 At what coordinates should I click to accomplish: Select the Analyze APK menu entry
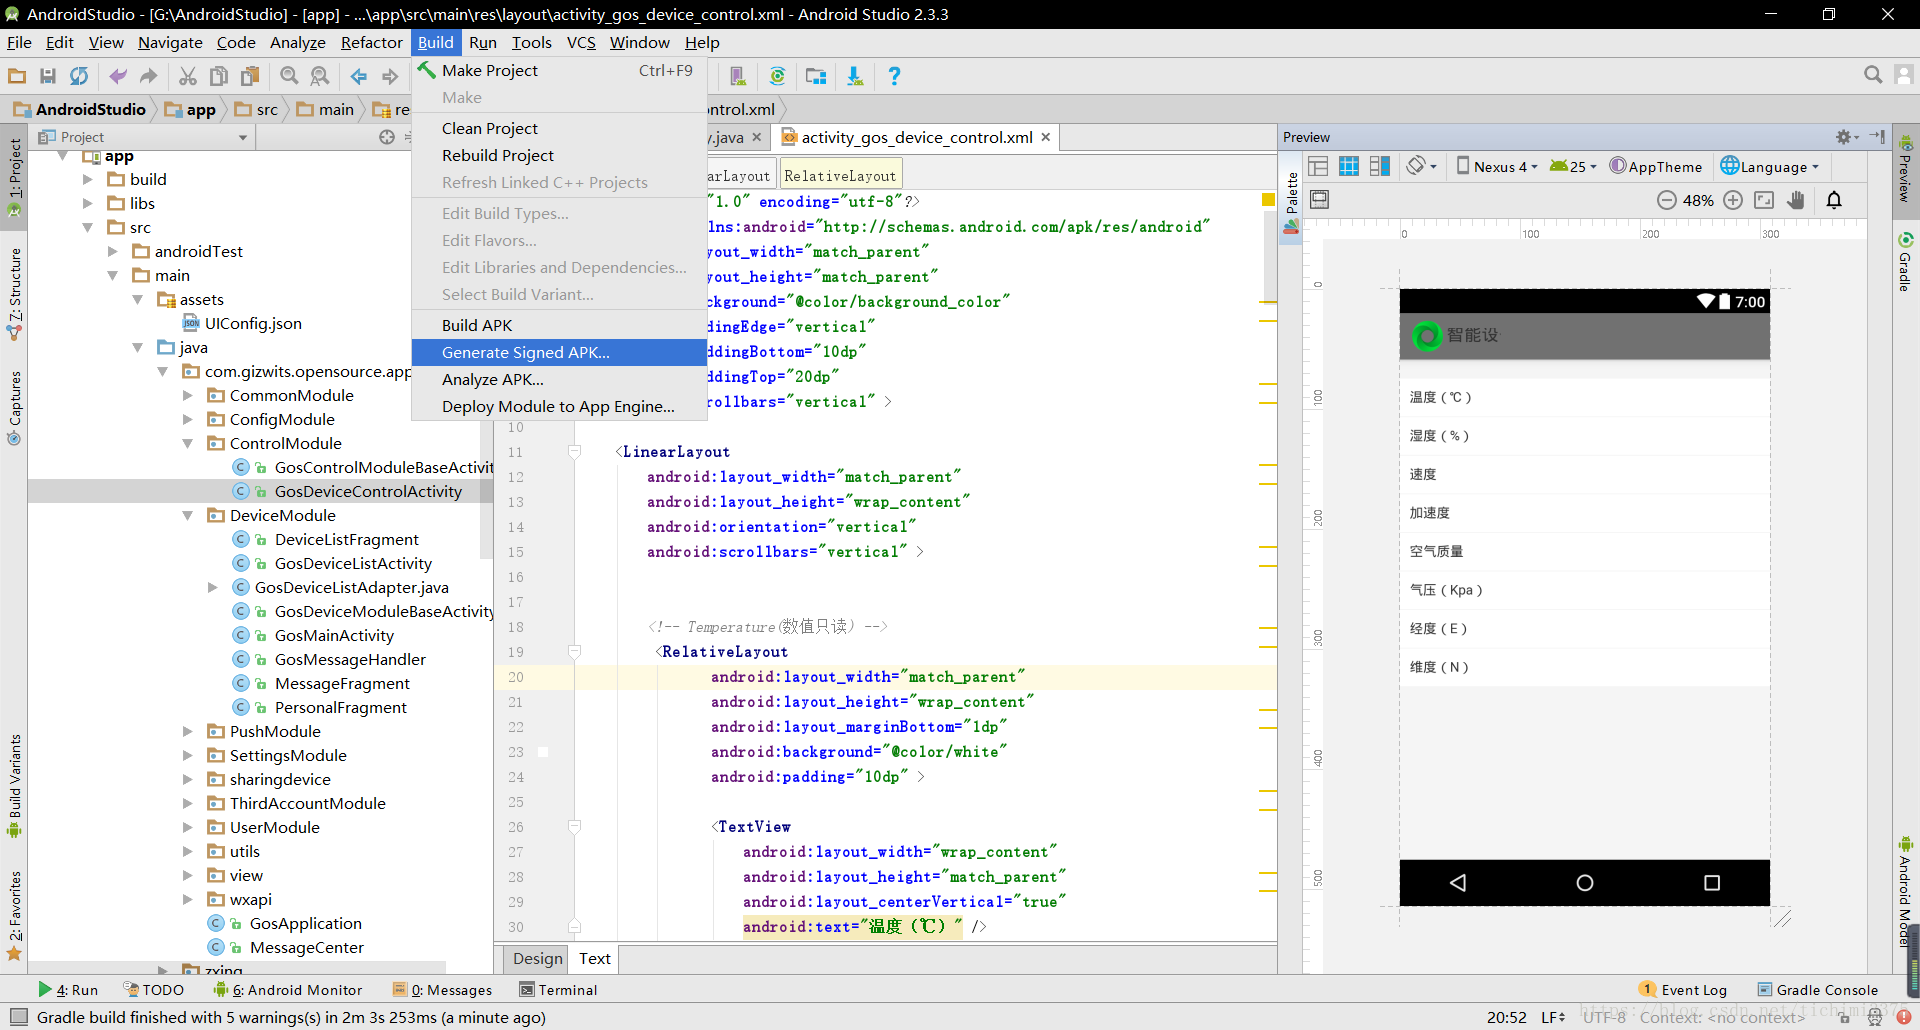[559, 379]
